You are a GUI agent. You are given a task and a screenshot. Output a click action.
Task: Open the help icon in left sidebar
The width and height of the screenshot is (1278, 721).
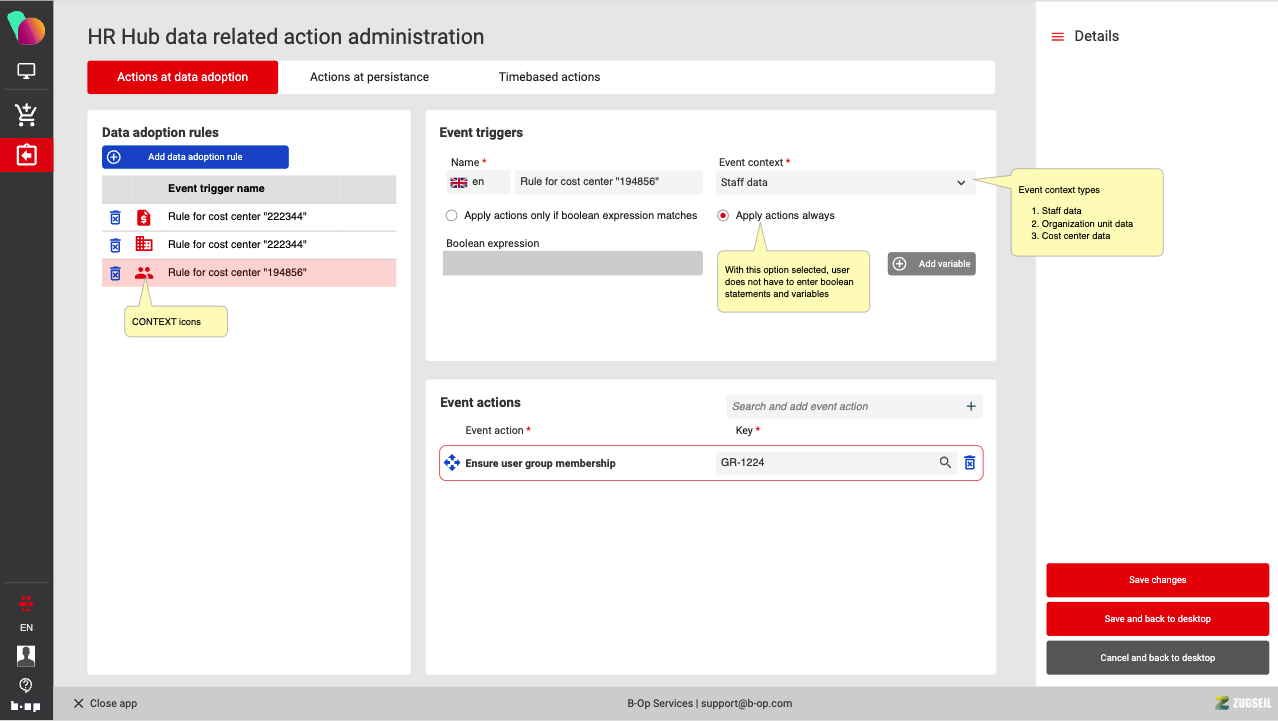pyautogui.click(x=26, y=685)
